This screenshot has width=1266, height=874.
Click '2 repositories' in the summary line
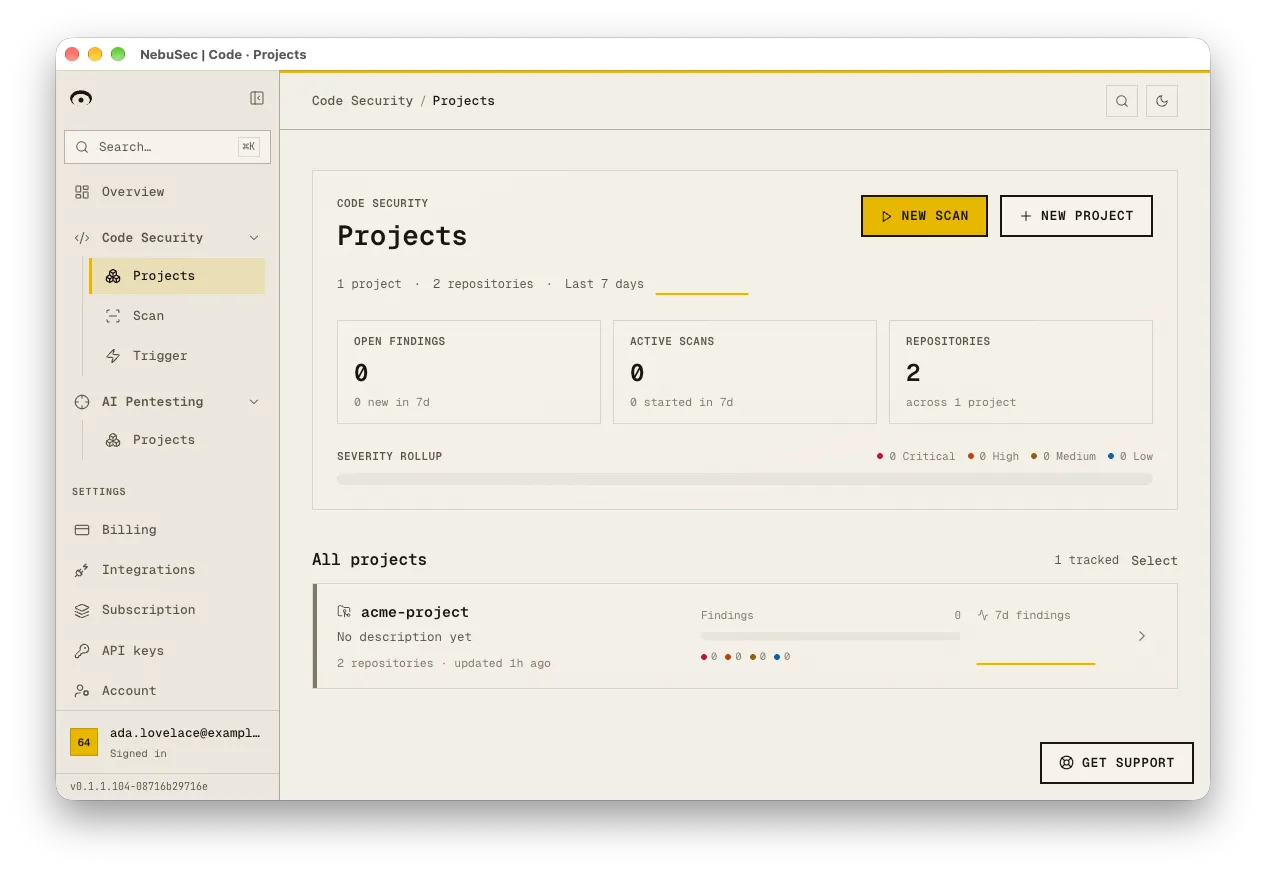tap(483, 284)
